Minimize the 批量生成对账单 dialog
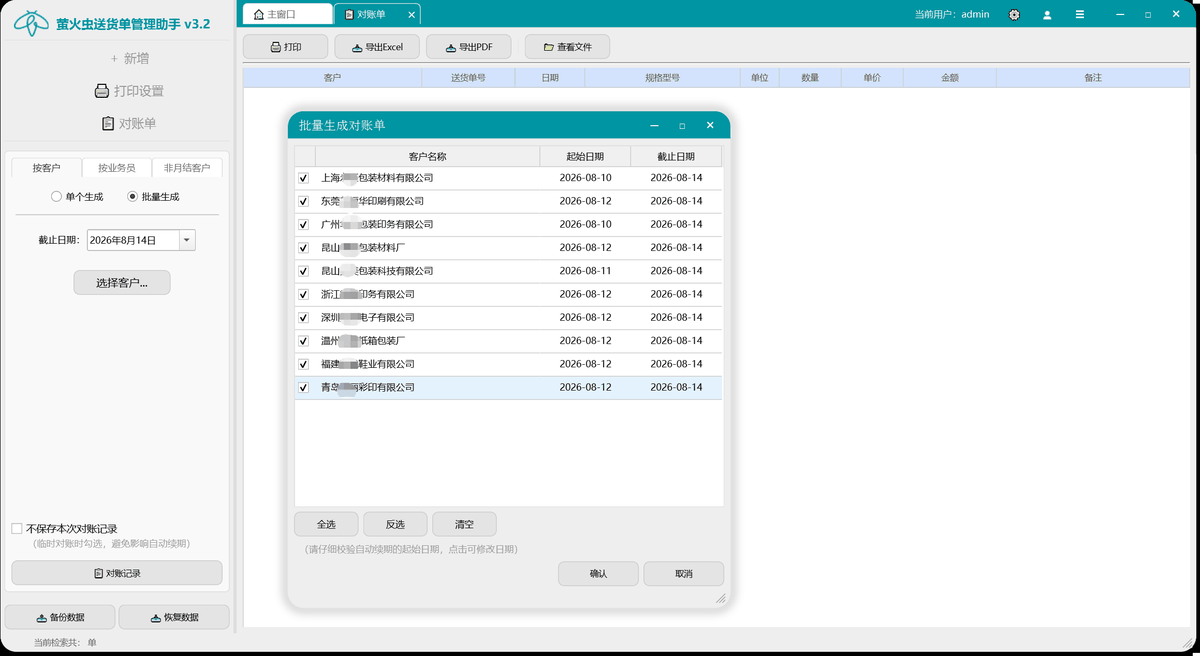 coord(654,125)
